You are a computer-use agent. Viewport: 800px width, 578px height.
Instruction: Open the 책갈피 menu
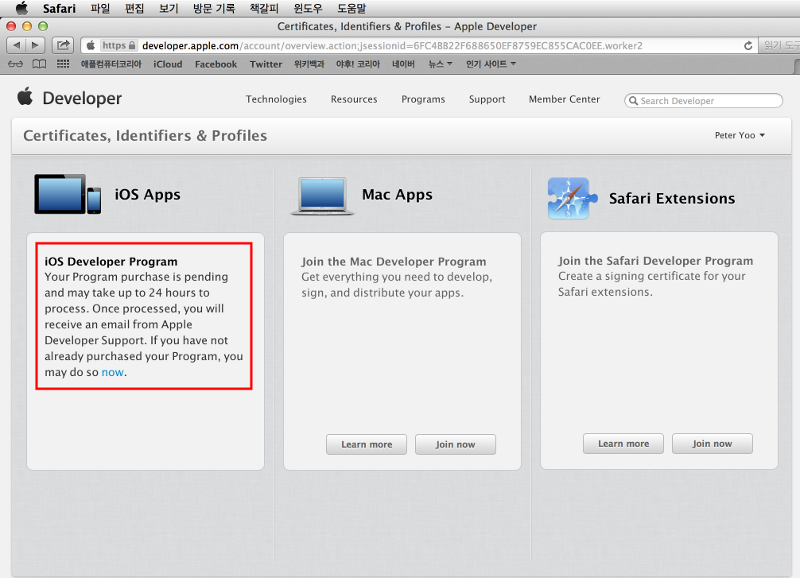coord(264,8)
